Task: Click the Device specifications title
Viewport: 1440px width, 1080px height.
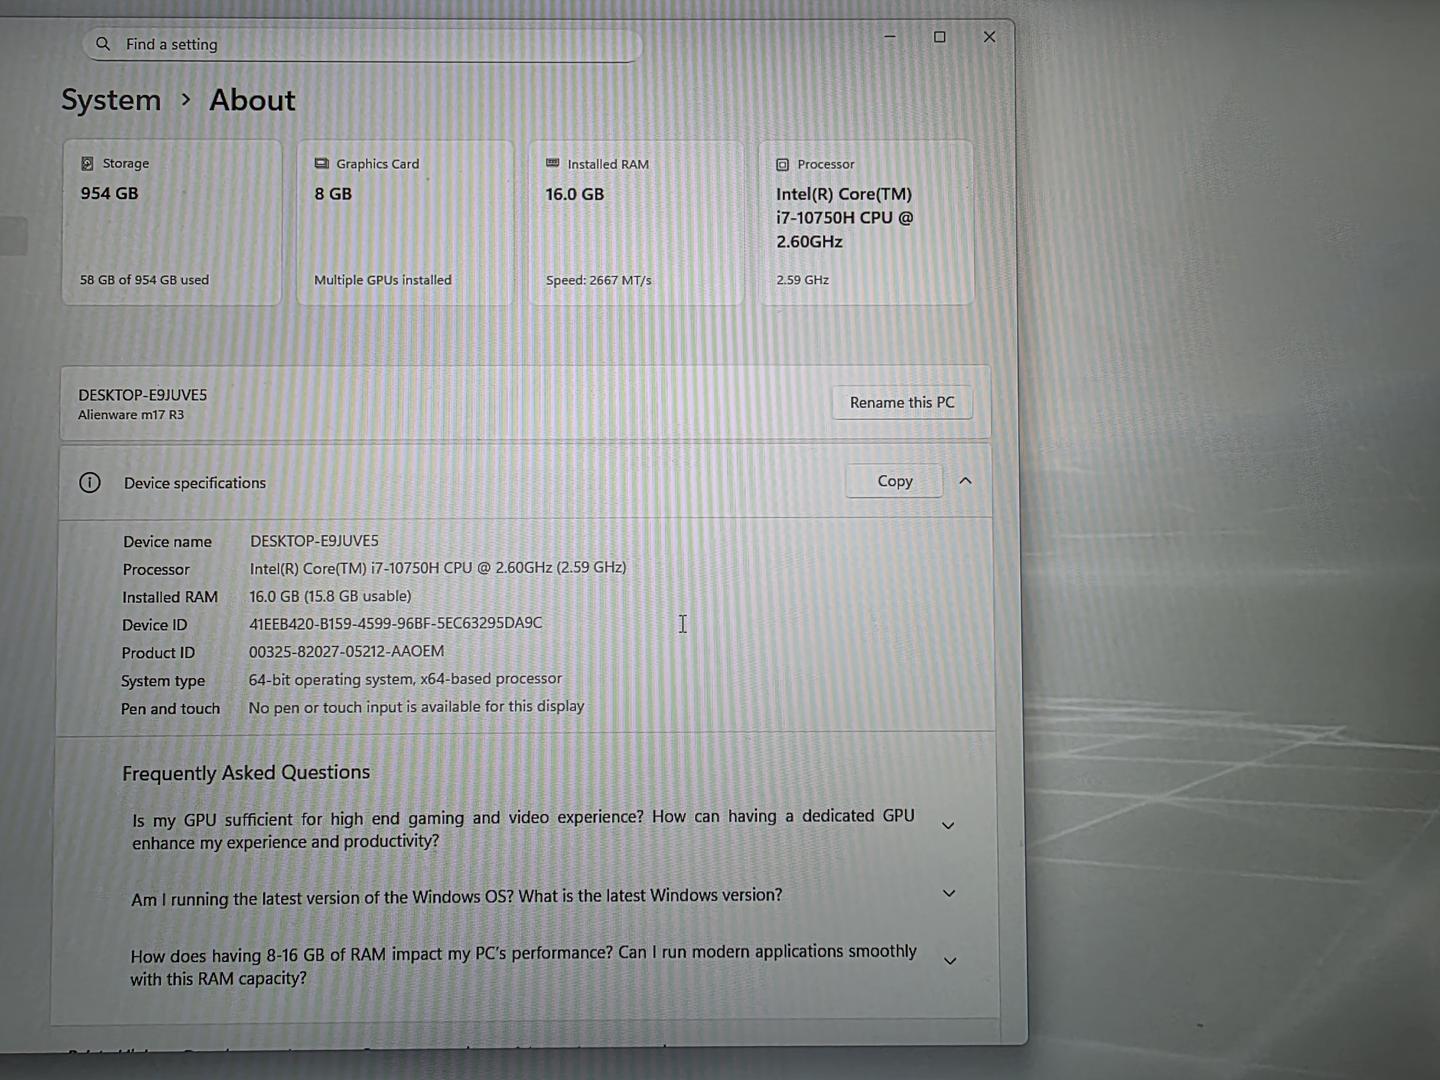Action: pyautogui.click(x=195, y=483)
